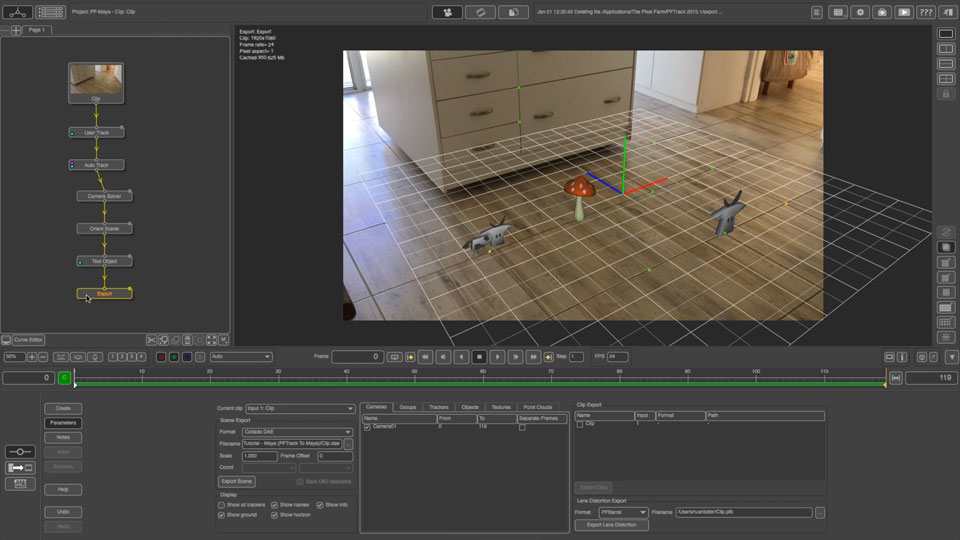Click the Undo button

point(63,511)
